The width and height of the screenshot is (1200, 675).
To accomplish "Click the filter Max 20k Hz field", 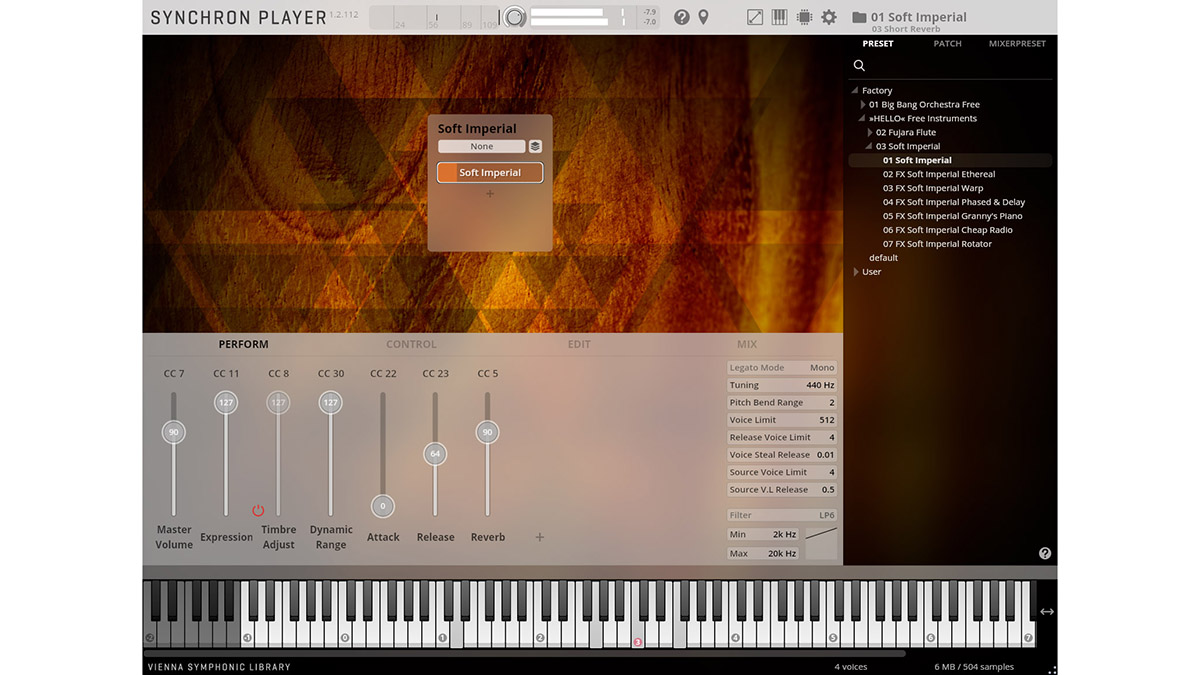I will (x=765, y=553).
